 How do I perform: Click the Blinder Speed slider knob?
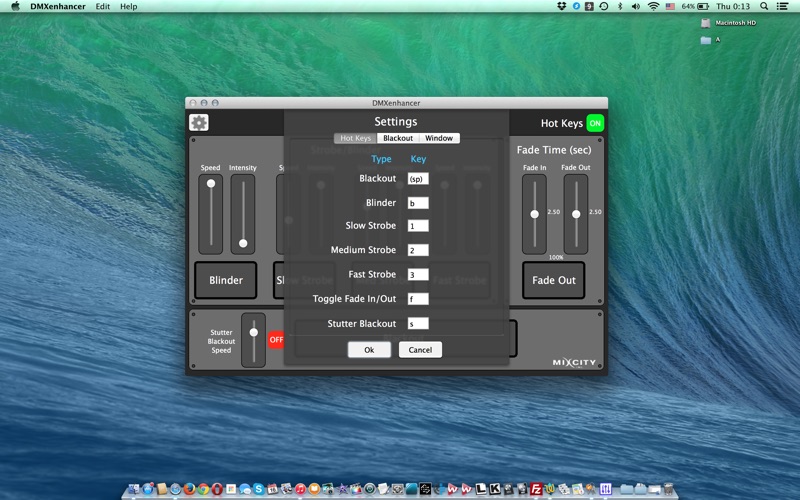211,183
